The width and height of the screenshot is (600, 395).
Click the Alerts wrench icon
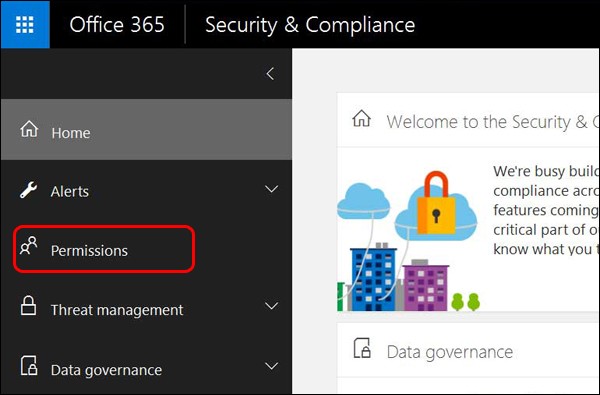click(x=29, y=190)
